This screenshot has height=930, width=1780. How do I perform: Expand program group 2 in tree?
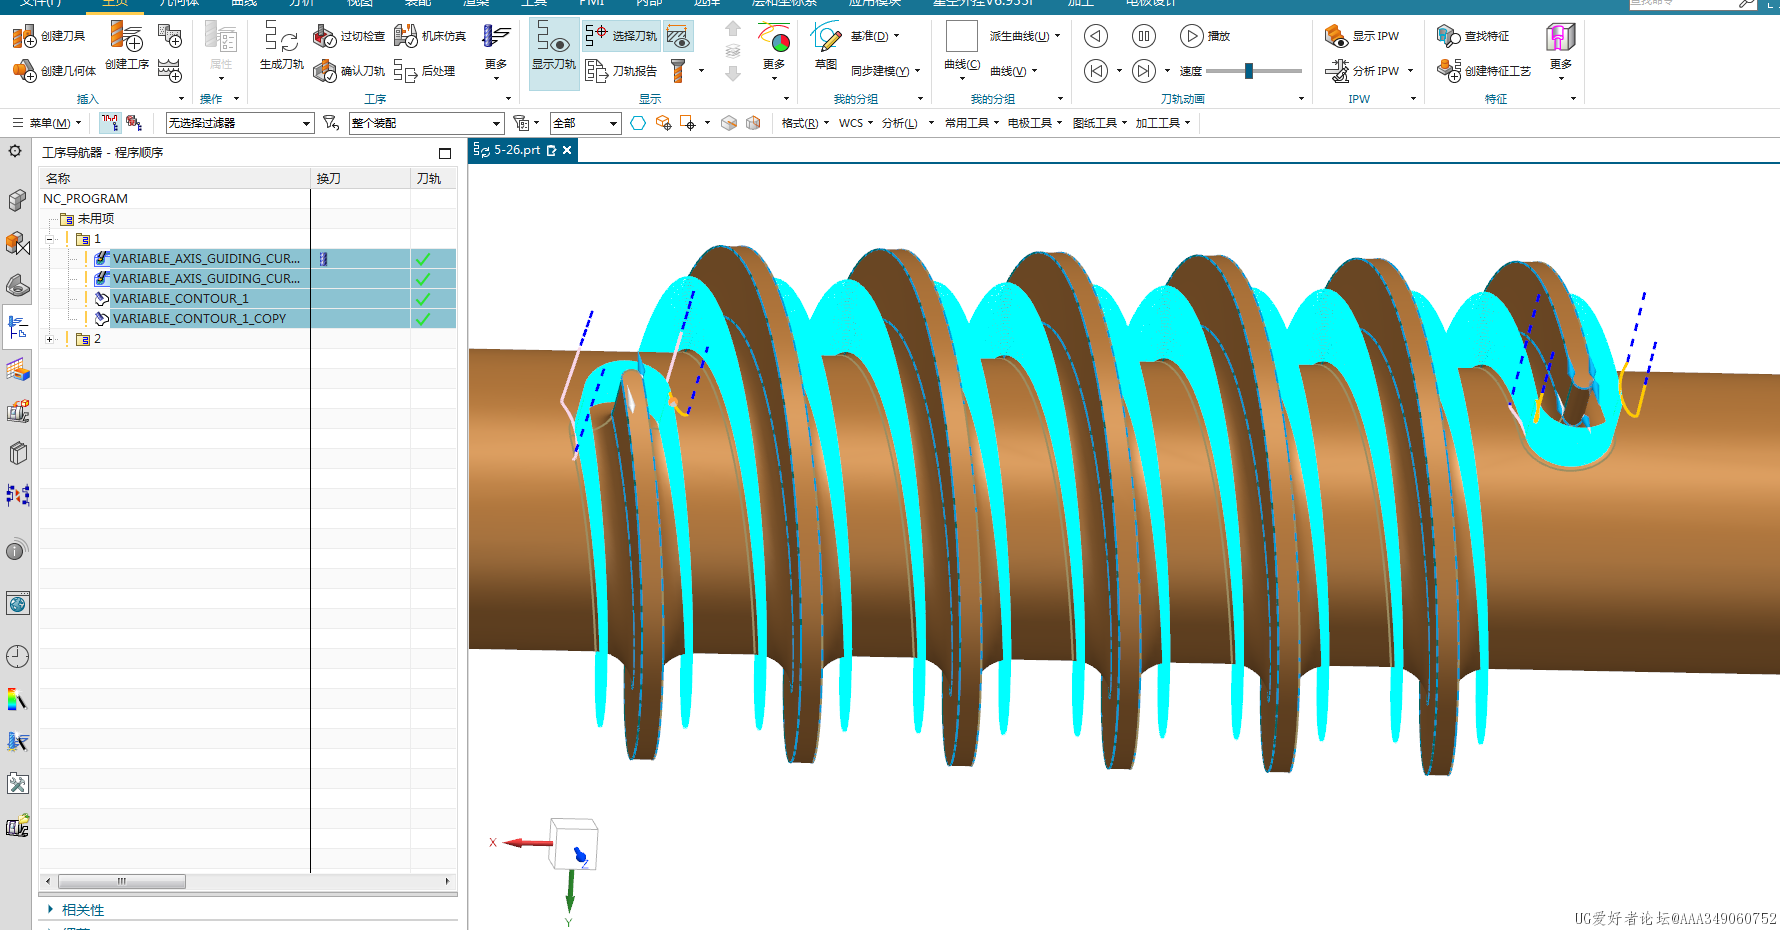pos(50,339)
